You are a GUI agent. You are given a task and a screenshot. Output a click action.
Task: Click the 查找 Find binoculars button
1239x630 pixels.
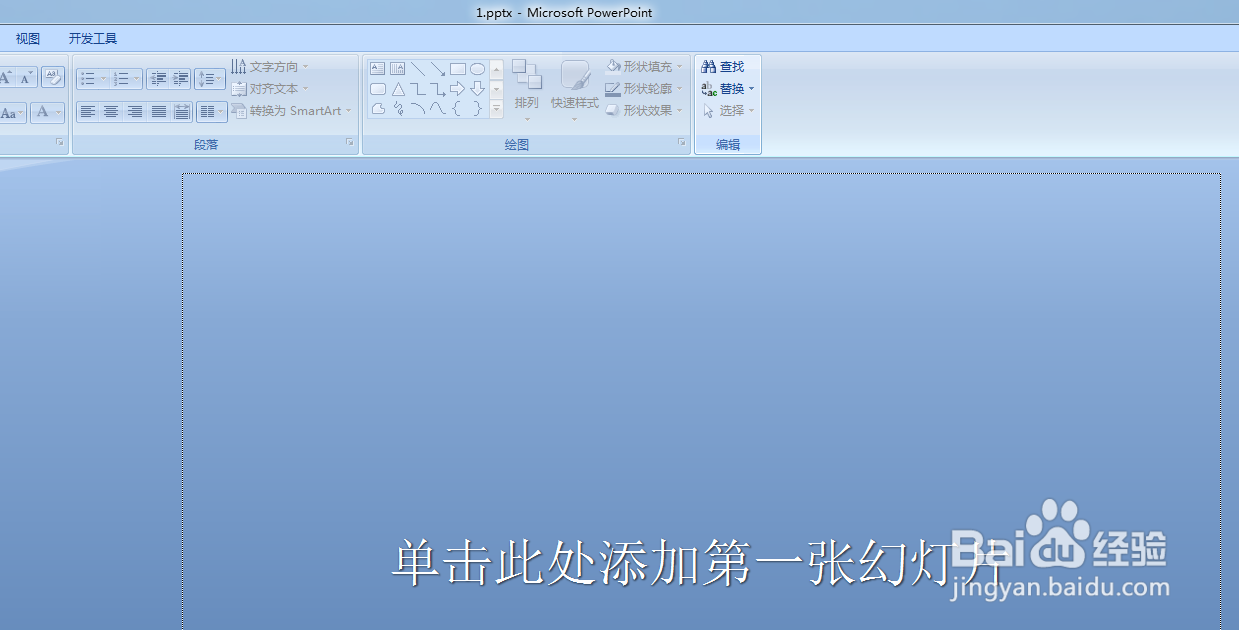coord(723,67)
